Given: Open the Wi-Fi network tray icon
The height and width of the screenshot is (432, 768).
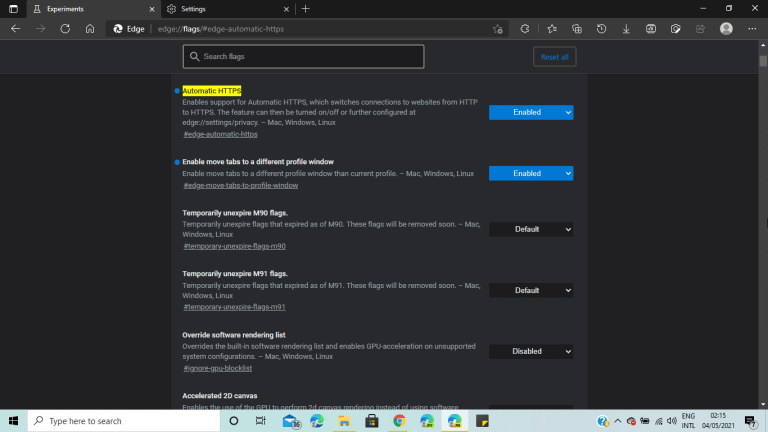Looking at the screenshot, I should [659, 421].
